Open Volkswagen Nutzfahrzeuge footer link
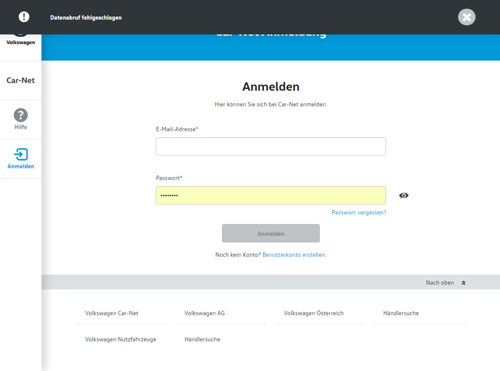The image size is (500, 371). pyautogui.click(x=120, y=339)
